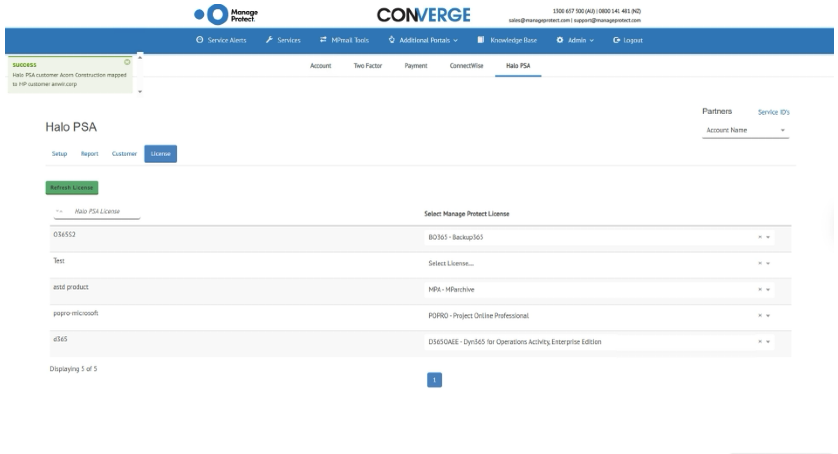Viewport: 838px width, 454px height.
Task: Open the Customer sub-tab
Action: (x=124, y=153)
